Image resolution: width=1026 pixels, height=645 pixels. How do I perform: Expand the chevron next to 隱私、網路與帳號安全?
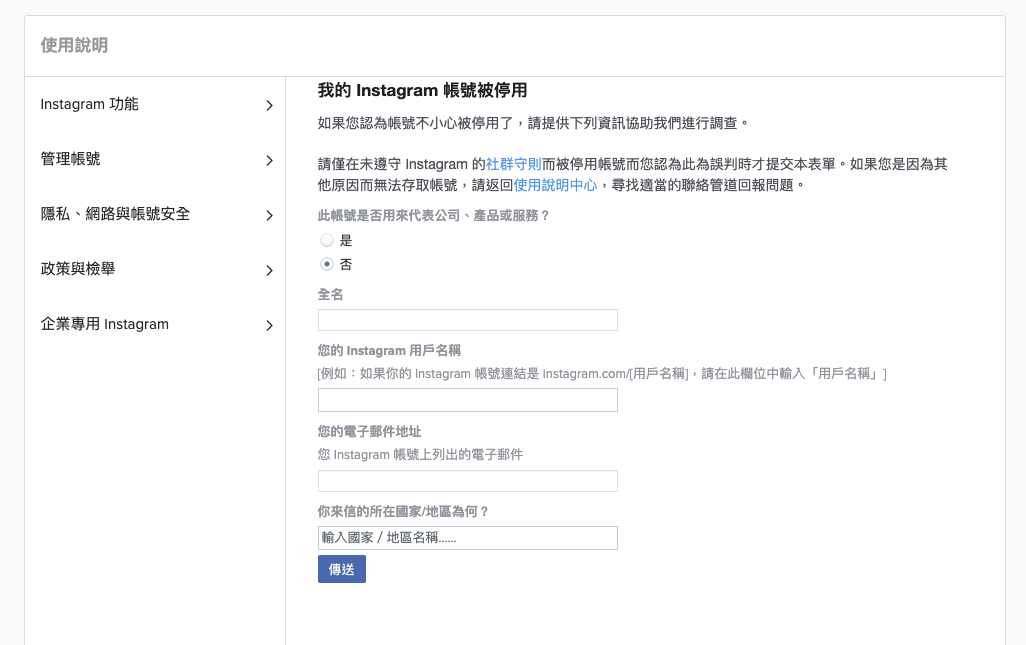(269, 215)
